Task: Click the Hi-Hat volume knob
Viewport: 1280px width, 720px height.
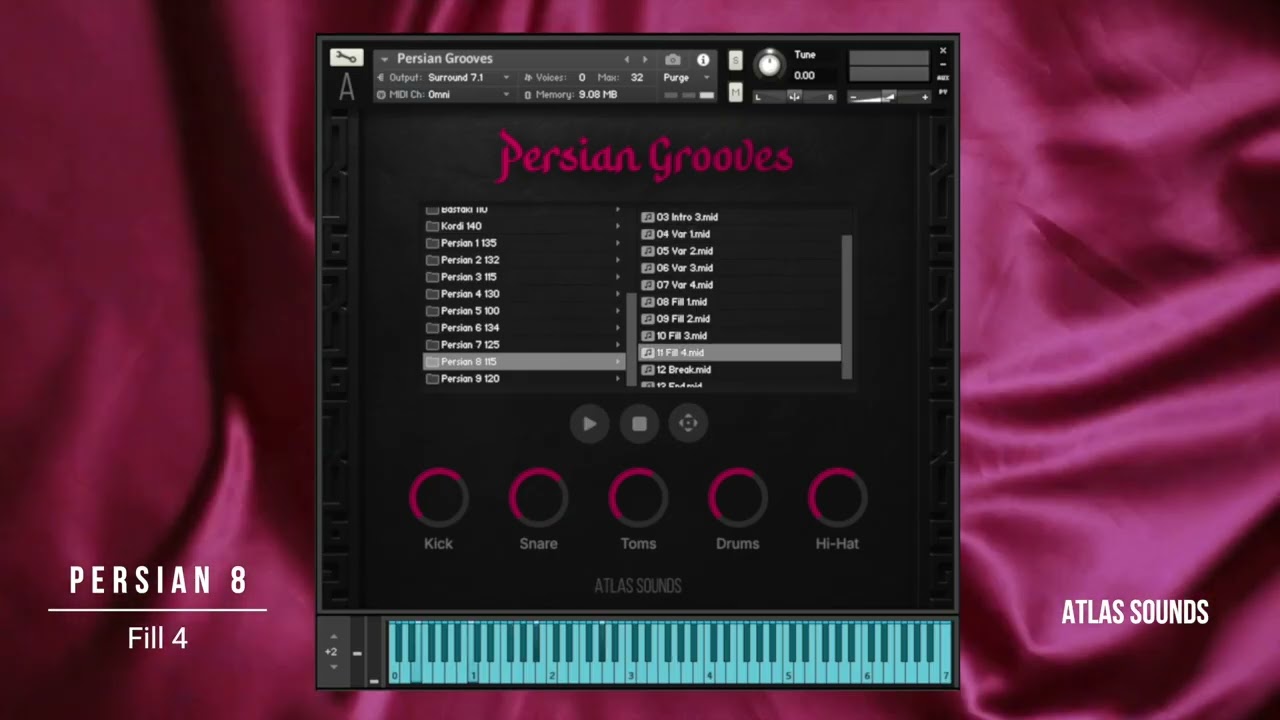Action: [837, 497]
